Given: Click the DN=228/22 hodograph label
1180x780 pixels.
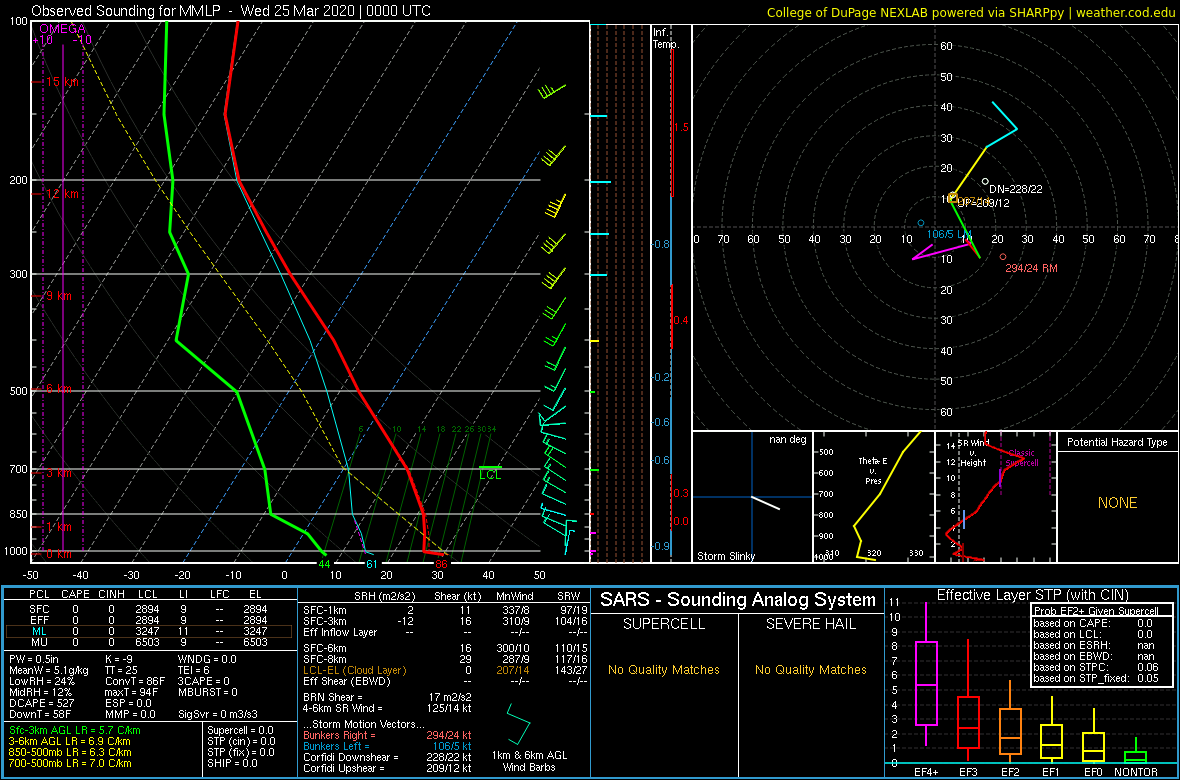Looking at the screenshot, I should click(1015, 188).
